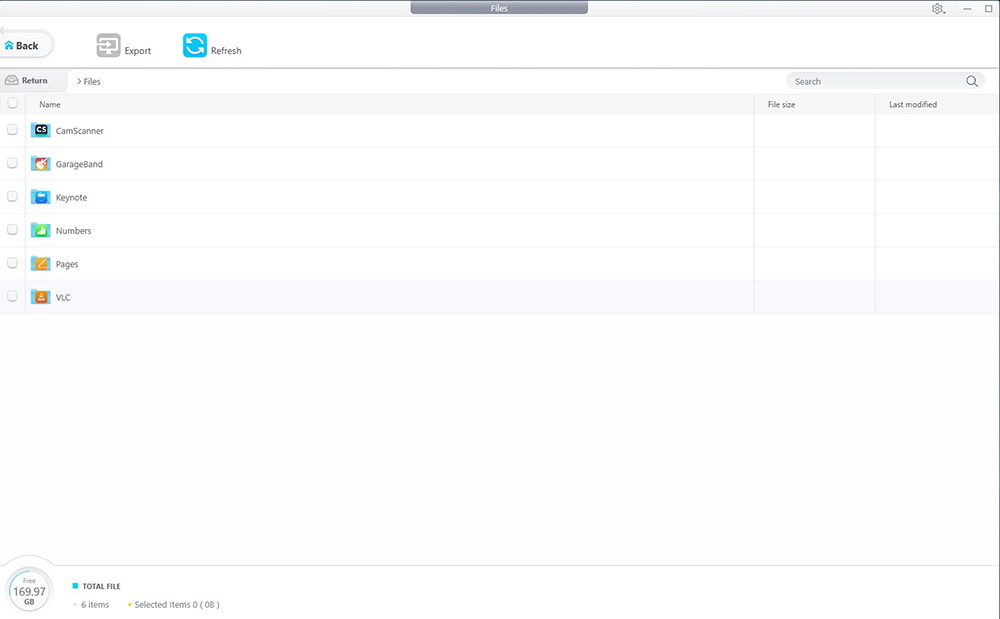Open the Keynote folder icon

[41, 197]
